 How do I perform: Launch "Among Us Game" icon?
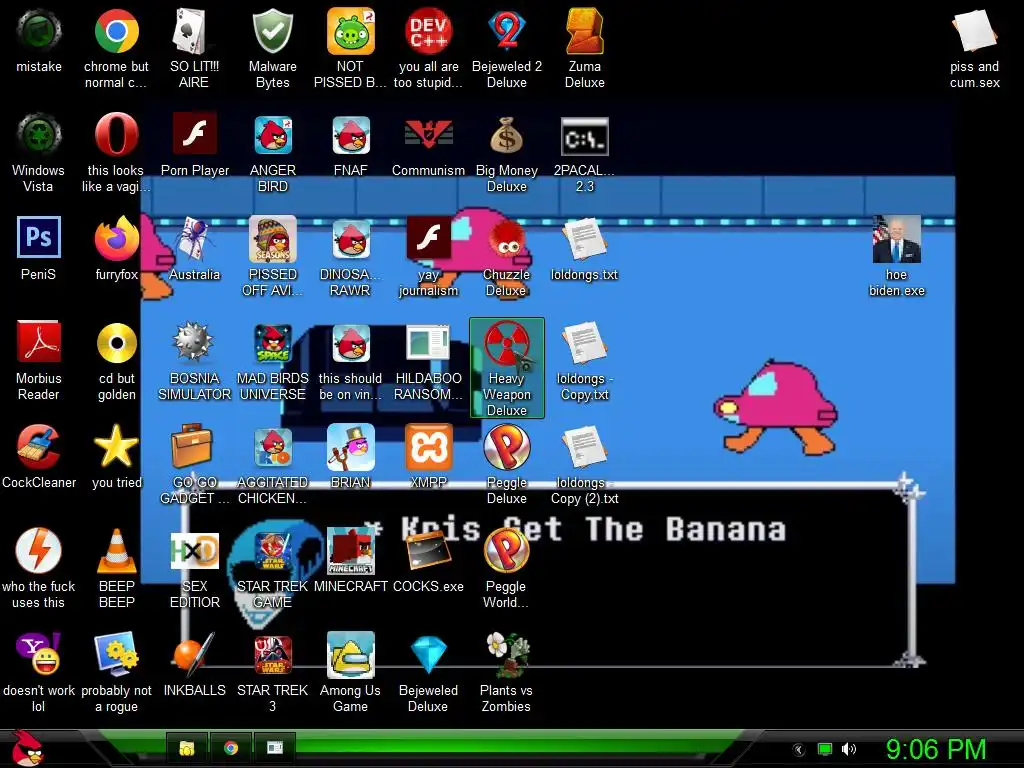351,655
